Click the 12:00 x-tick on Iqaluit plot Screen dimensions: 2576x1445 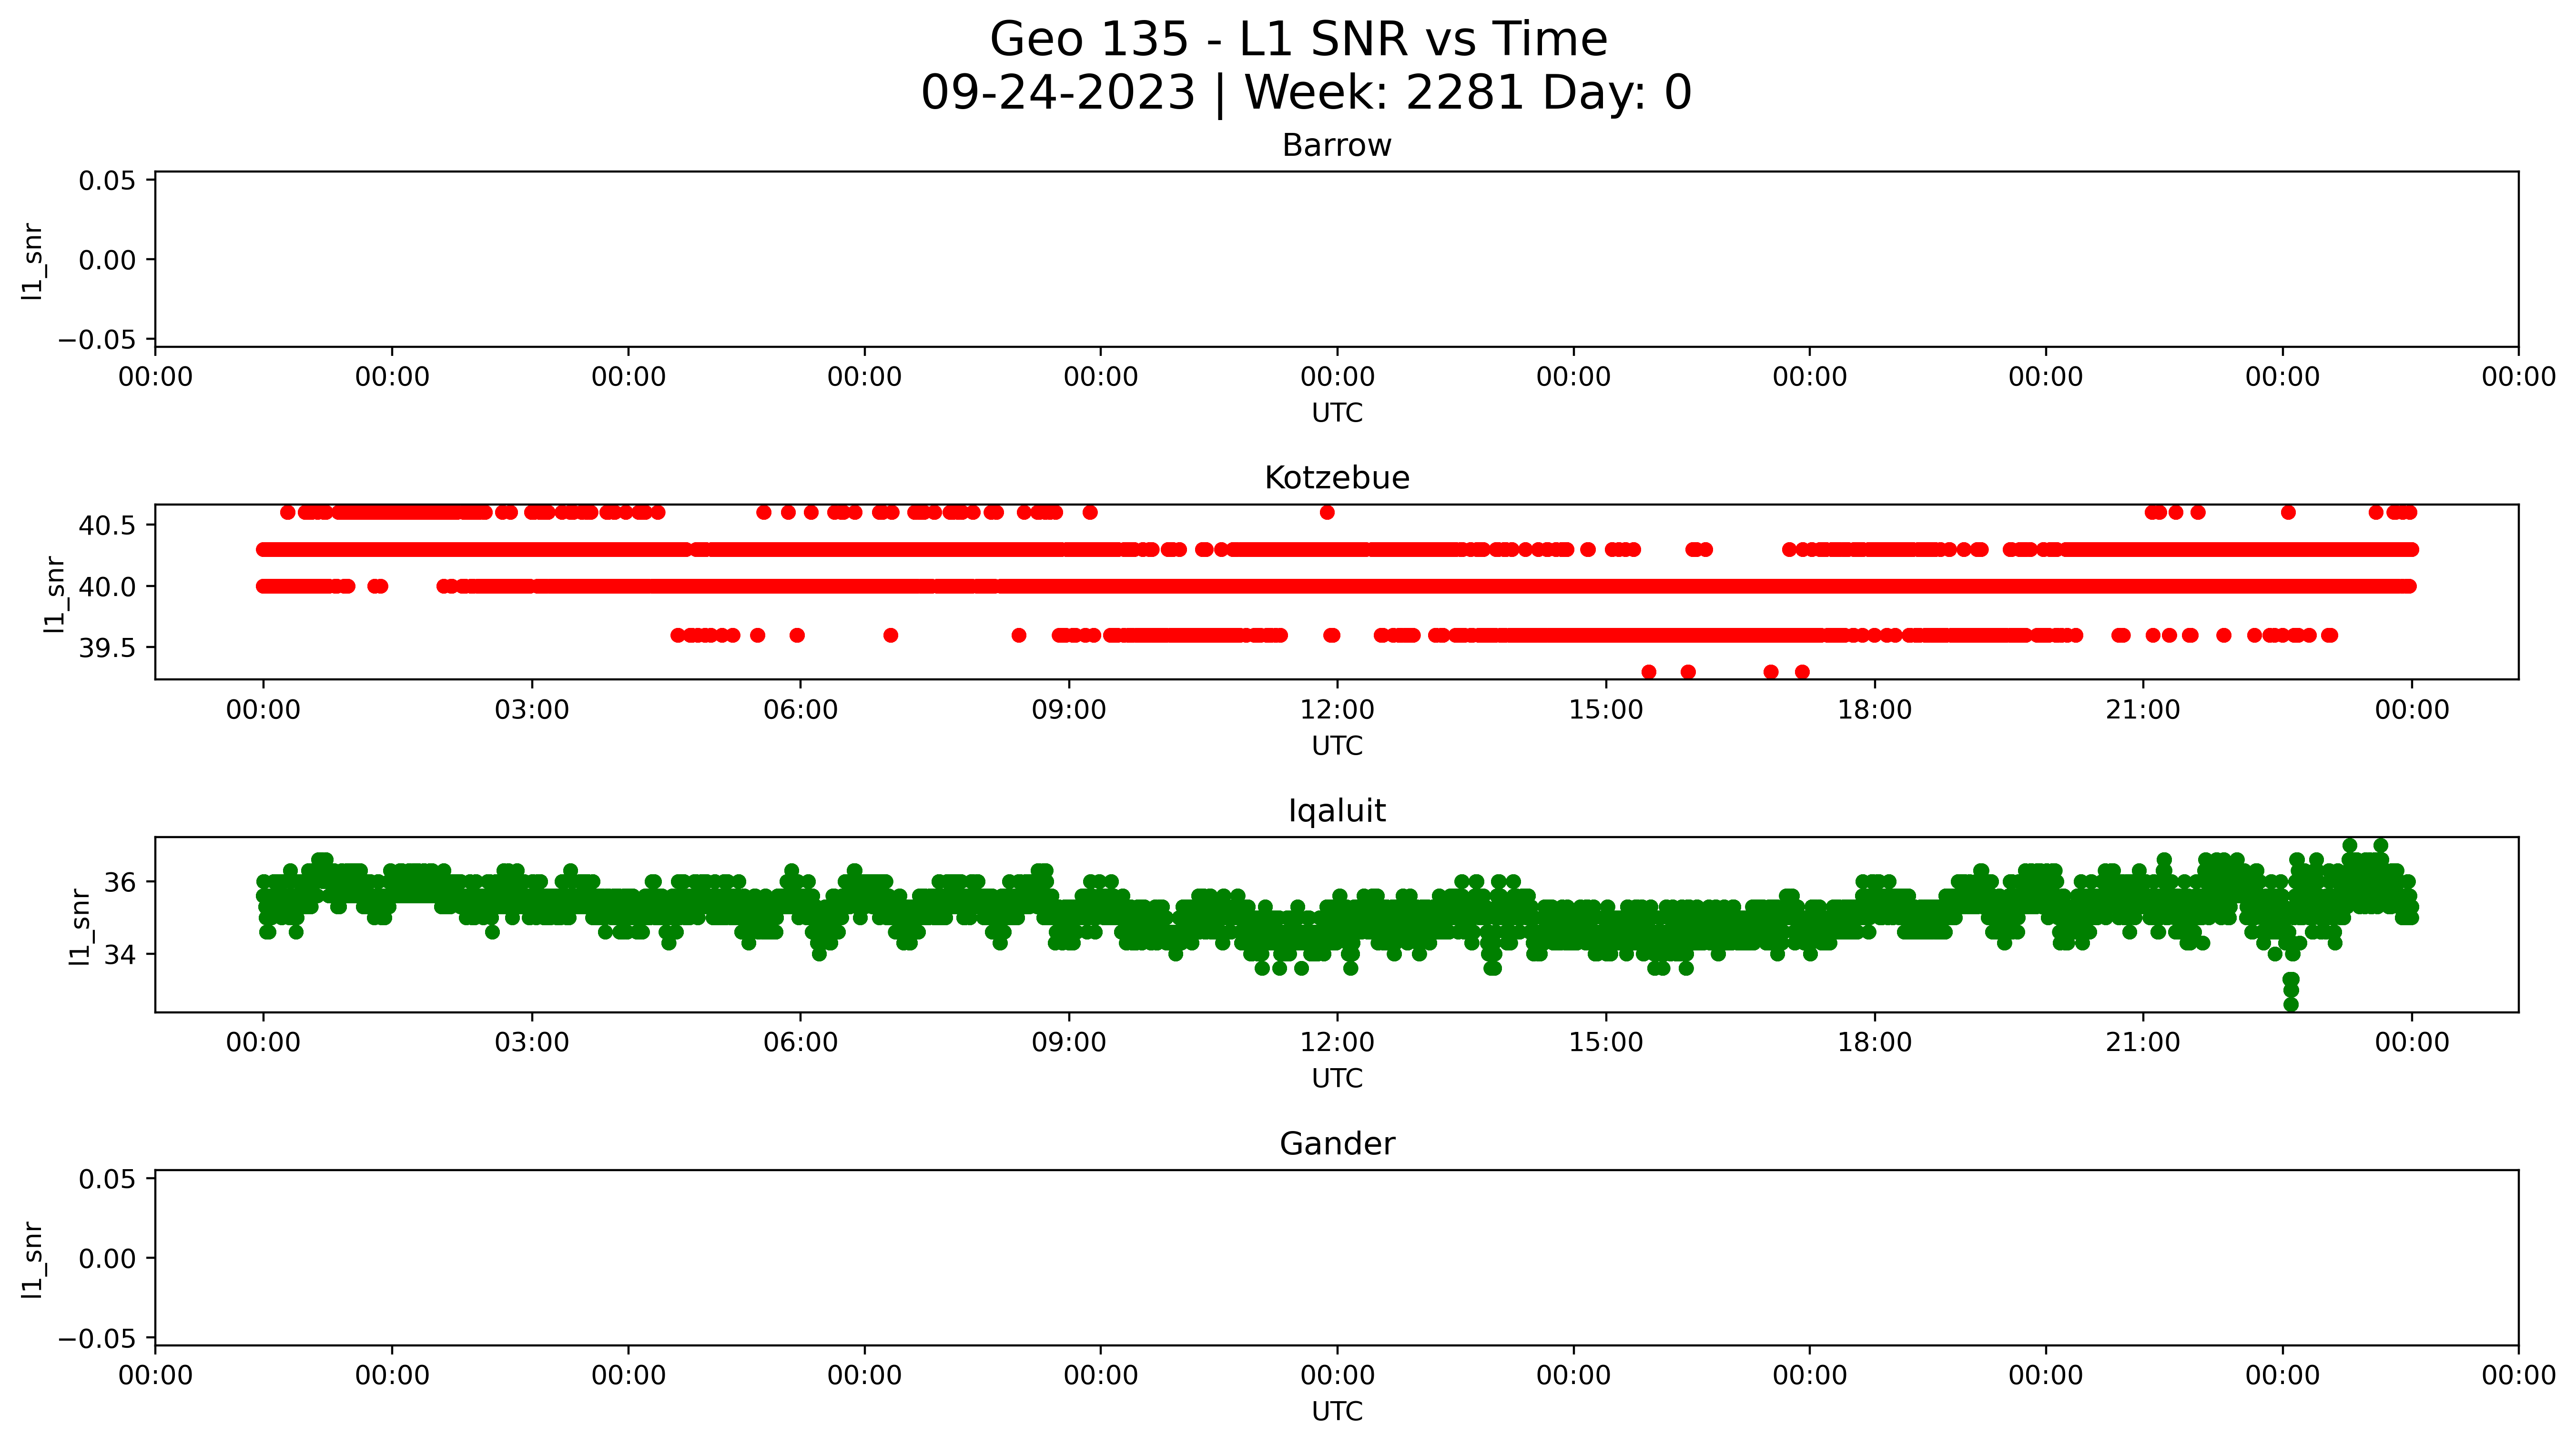tap(1337, 1043)
